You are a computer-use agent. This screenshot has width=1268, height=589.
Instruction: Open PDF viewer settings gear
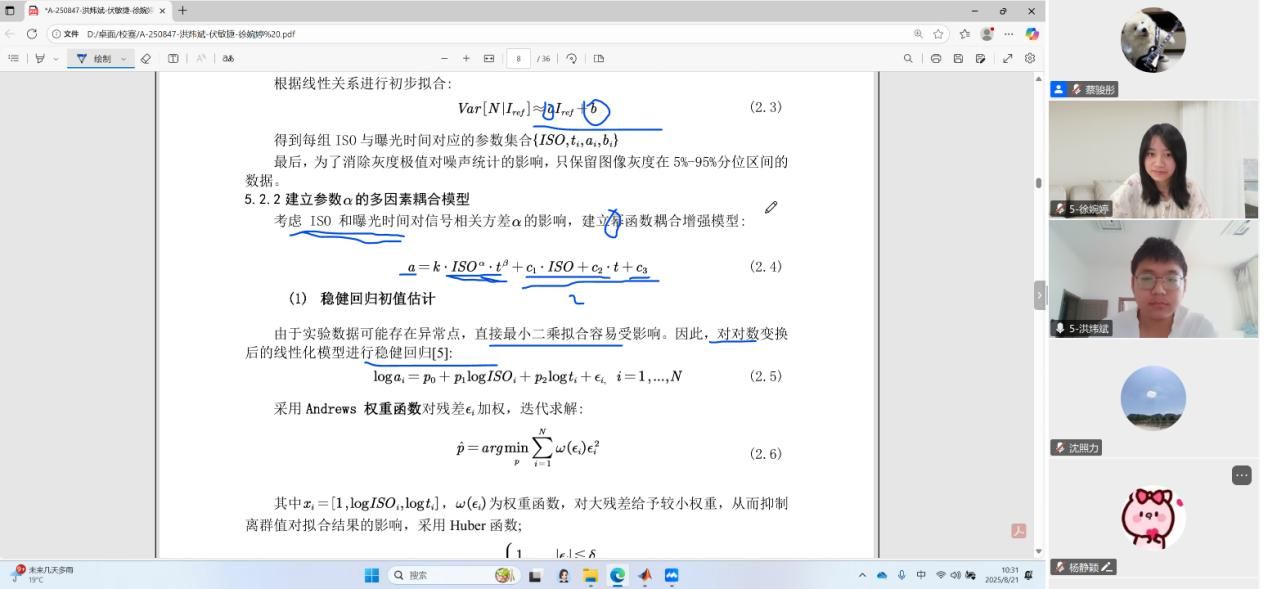point(1030,59)
